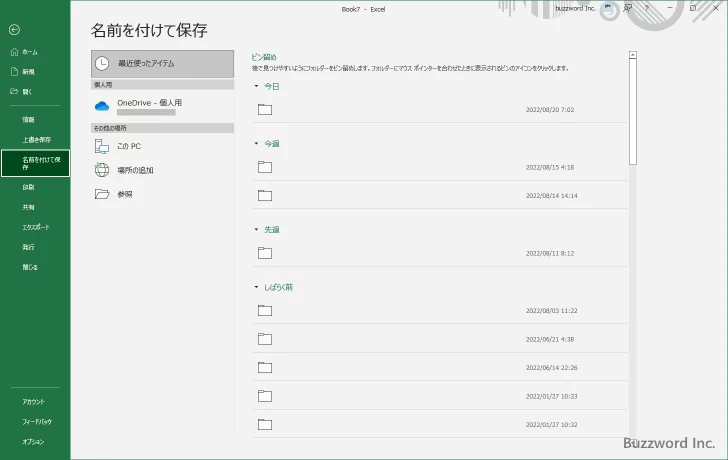Image resolution: width=728 pixels, height=460 pixels.
Task: Click the date text 2022/06/14 22:26
Action: [552, 368]
